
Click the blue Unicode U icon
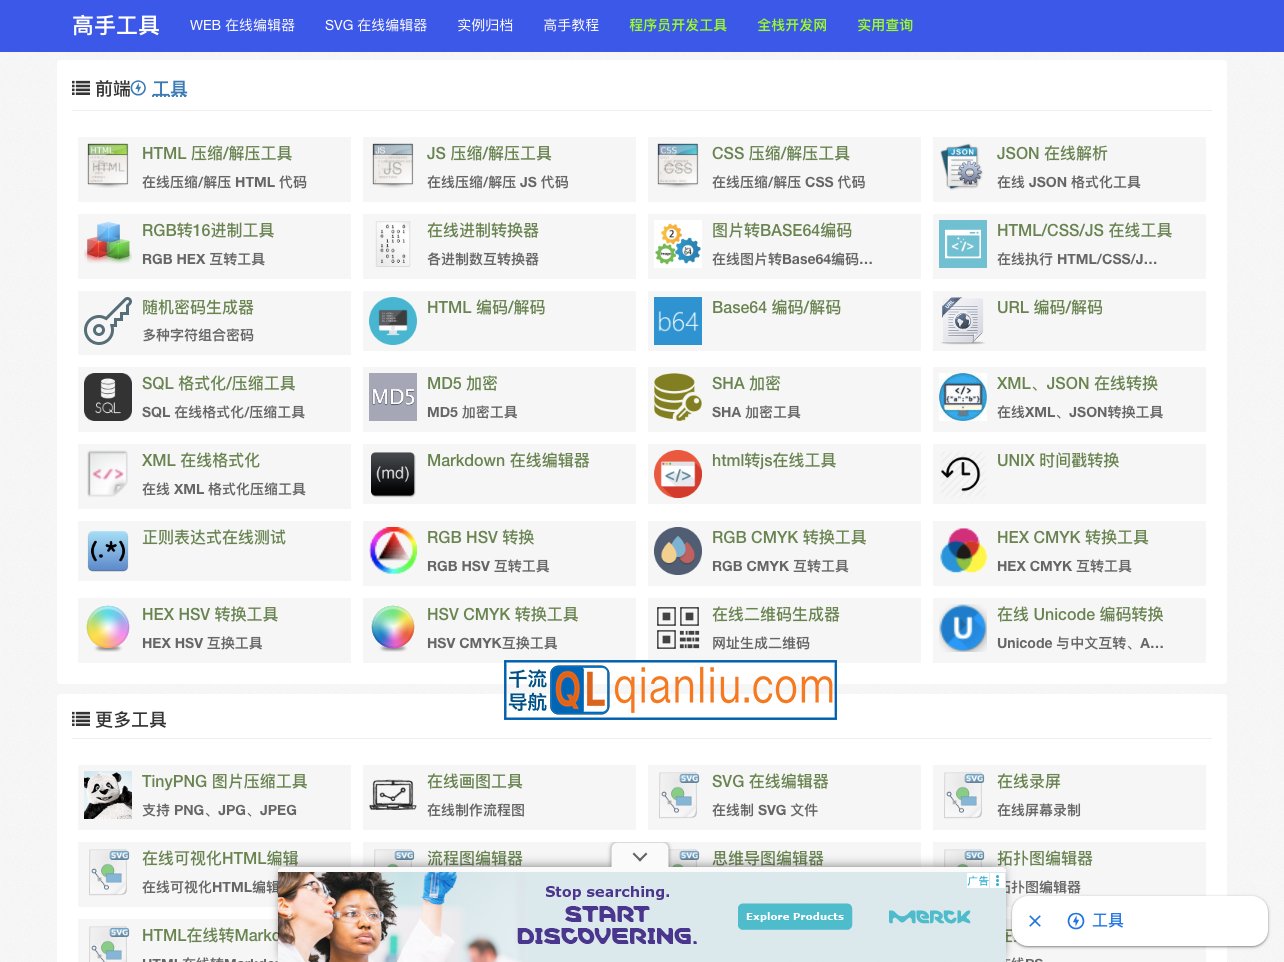pyautogui.click(x=962, y=628)
